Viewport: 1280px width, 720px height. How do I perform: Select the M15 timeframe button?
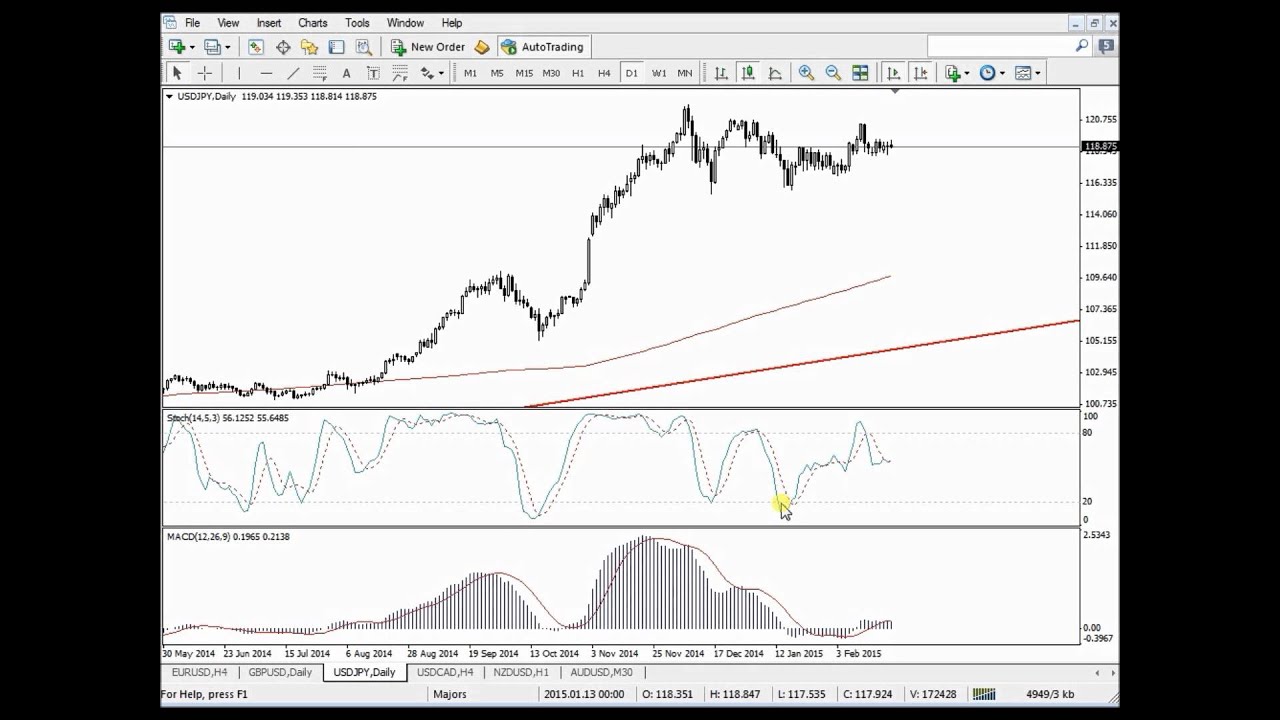524,73
